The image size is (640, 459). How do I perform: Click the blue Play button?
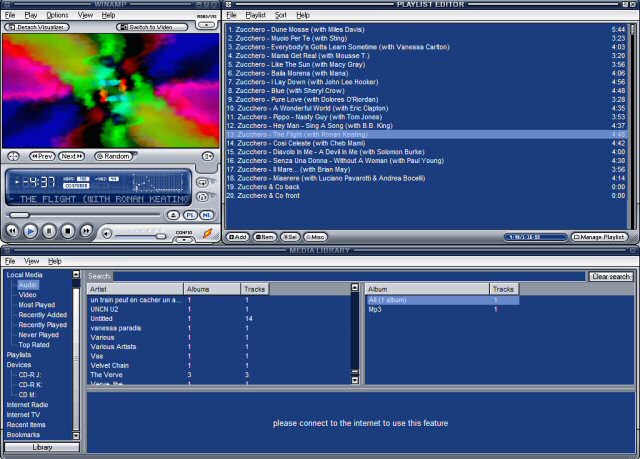[30, 231]
